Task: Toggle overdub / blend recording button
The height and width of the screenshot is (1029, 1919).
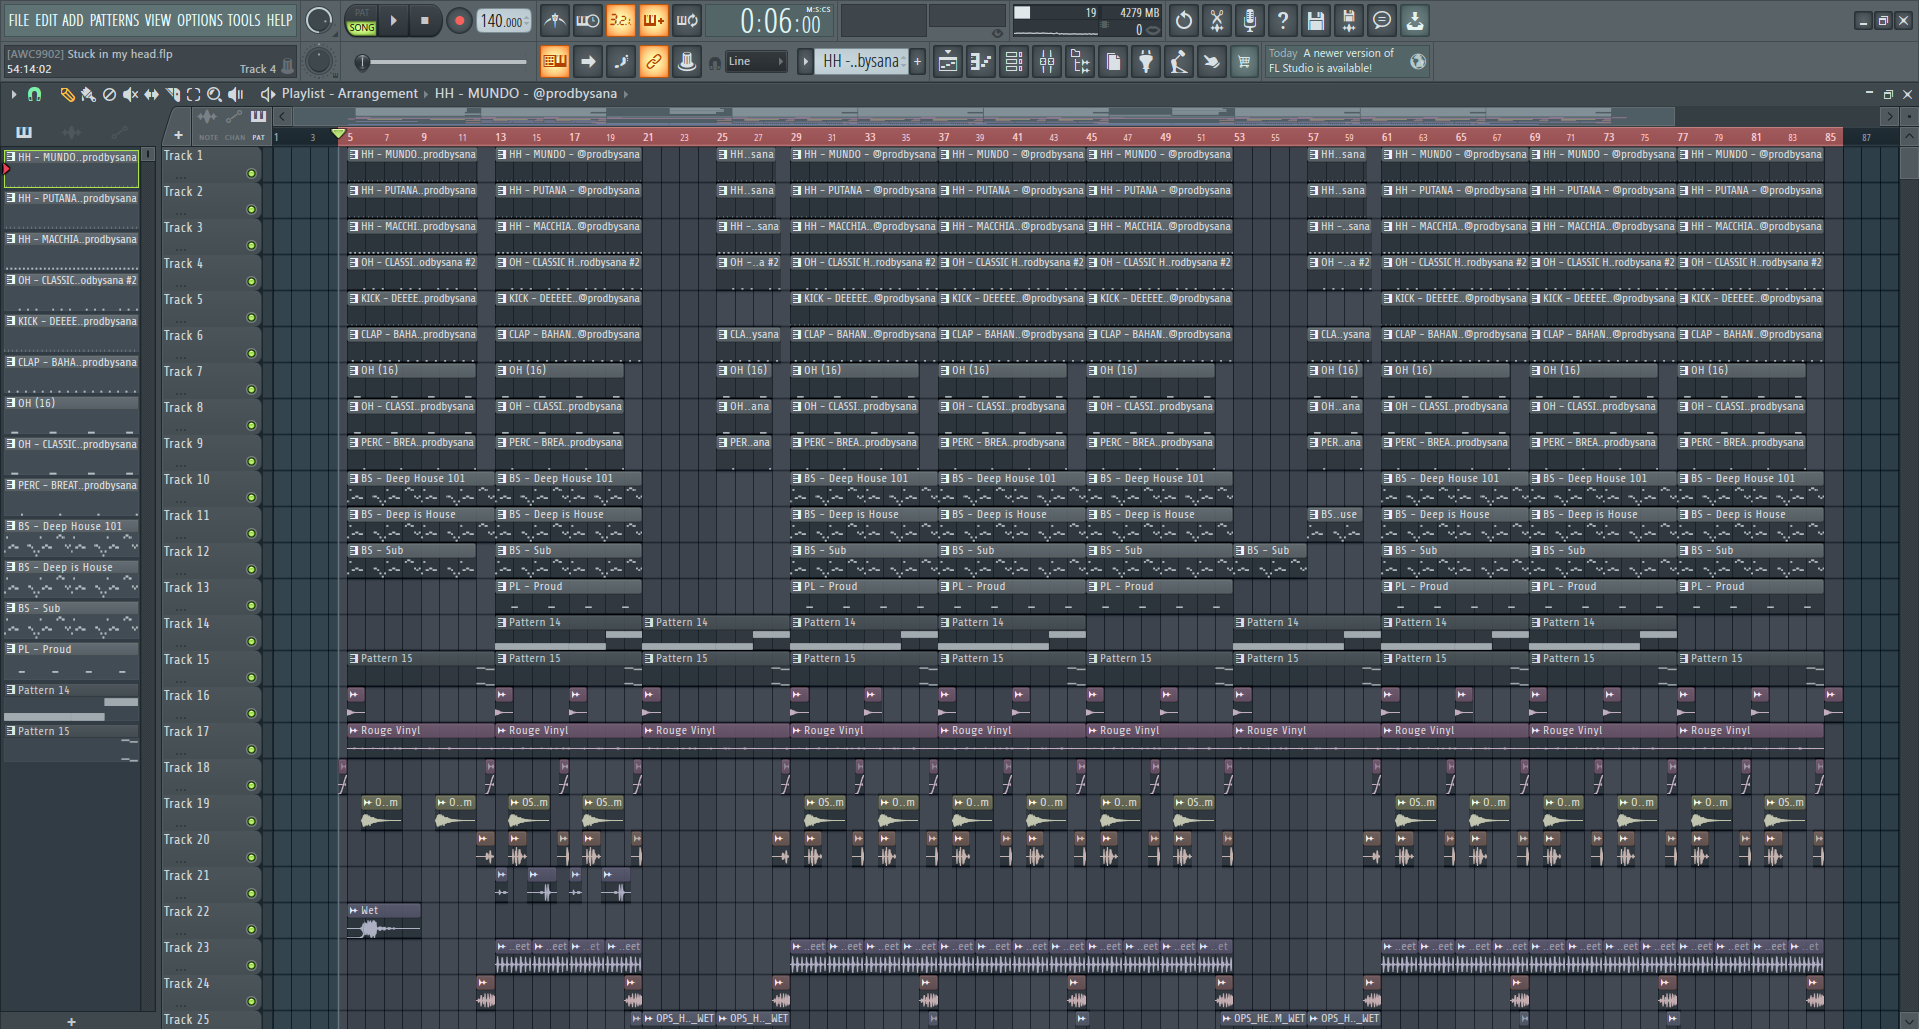Action: coord(654,20)
